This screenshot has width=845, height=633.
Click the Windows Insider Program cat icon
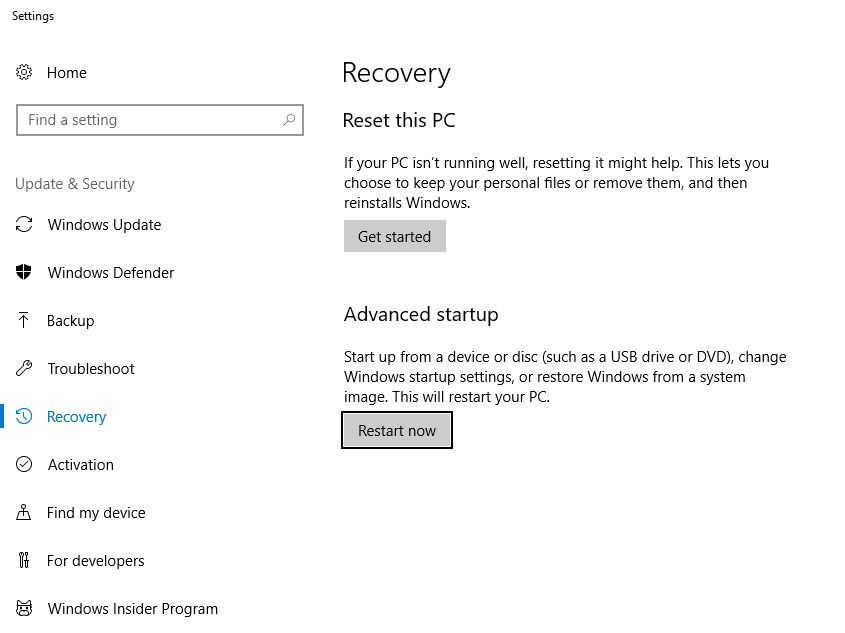pos(24,609)
